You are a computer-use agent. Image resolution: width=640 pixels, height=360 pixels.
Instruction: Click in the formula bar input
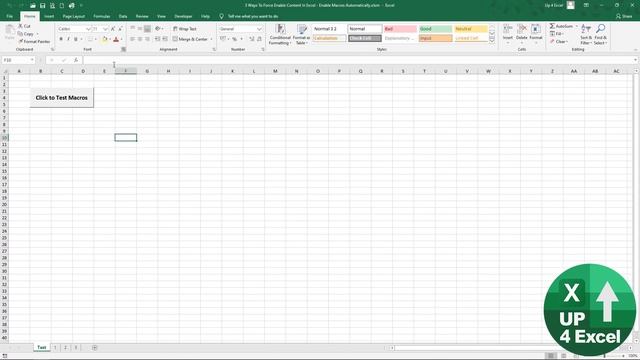pyautogui.click(x=358, y=60)
